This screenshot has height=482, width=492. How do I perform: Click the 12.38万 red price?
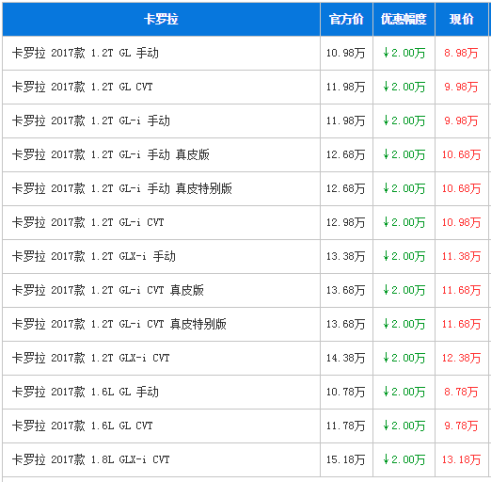pyautogui.click(x=461, y=358)
